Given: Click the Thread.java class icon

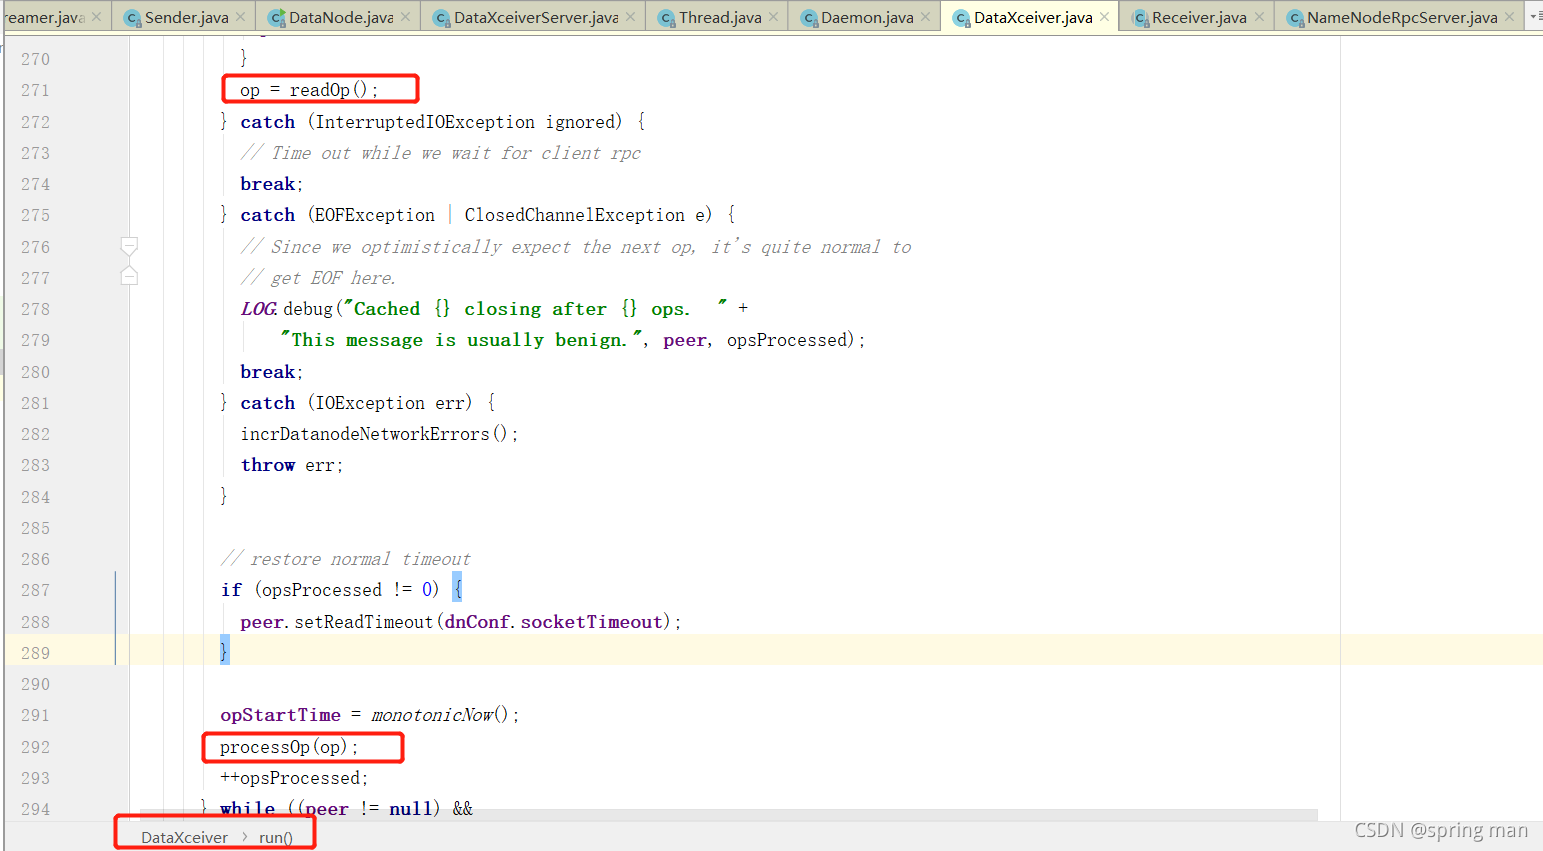Looking at the screenshot, I should click(x=666, y=18).
